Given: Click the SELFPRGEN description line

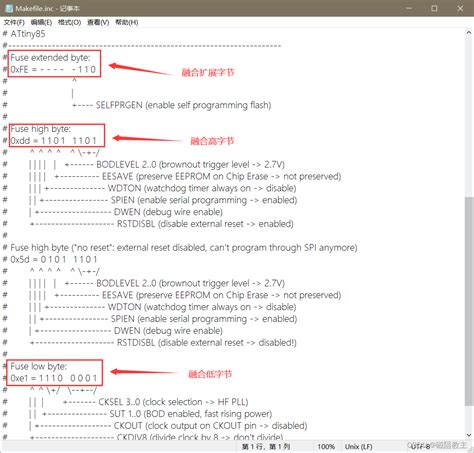Looking at the screenshot, I should click(x=172, y=105).
